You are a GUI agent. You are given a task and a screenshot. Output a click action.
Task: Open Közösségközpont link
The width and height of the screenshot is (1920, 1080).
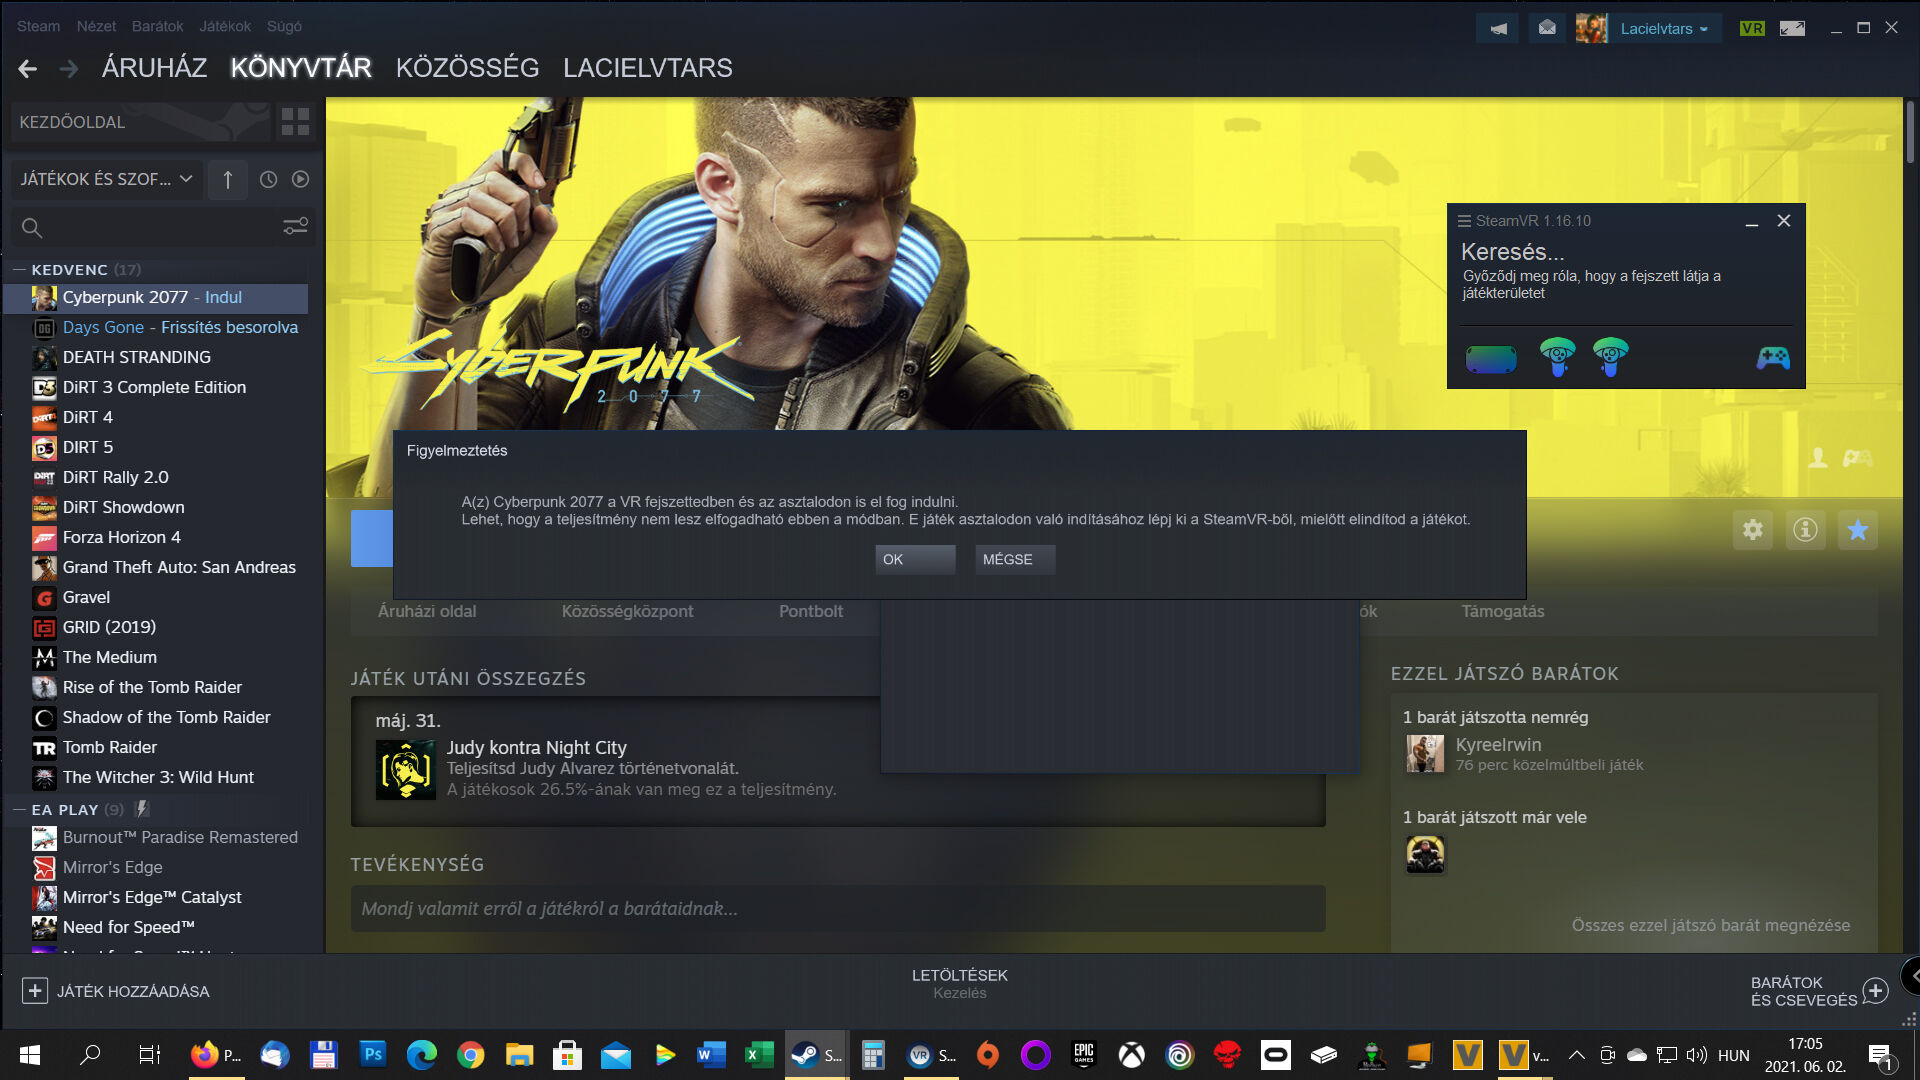(627, 611)
